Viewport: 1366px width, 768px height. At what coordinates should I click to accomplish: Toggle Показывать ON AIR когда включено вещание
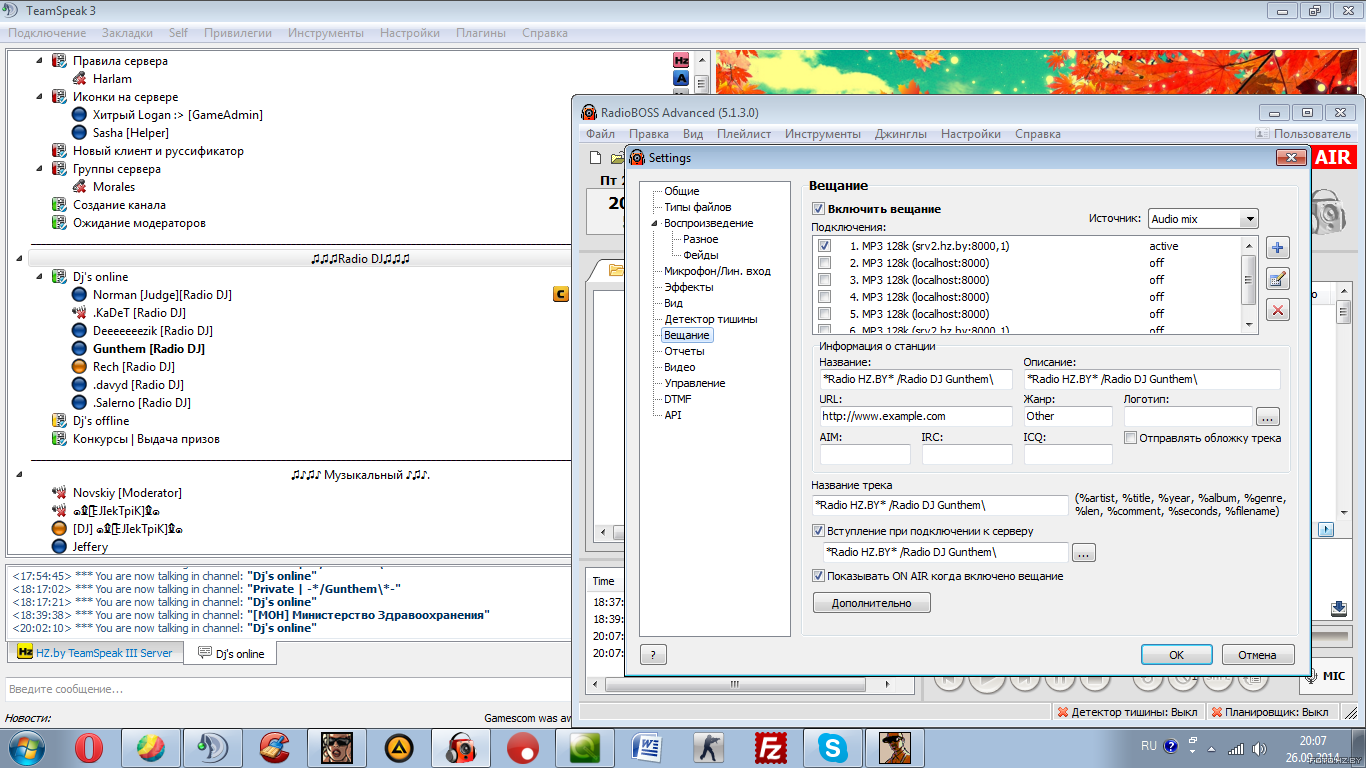(818, 576)
